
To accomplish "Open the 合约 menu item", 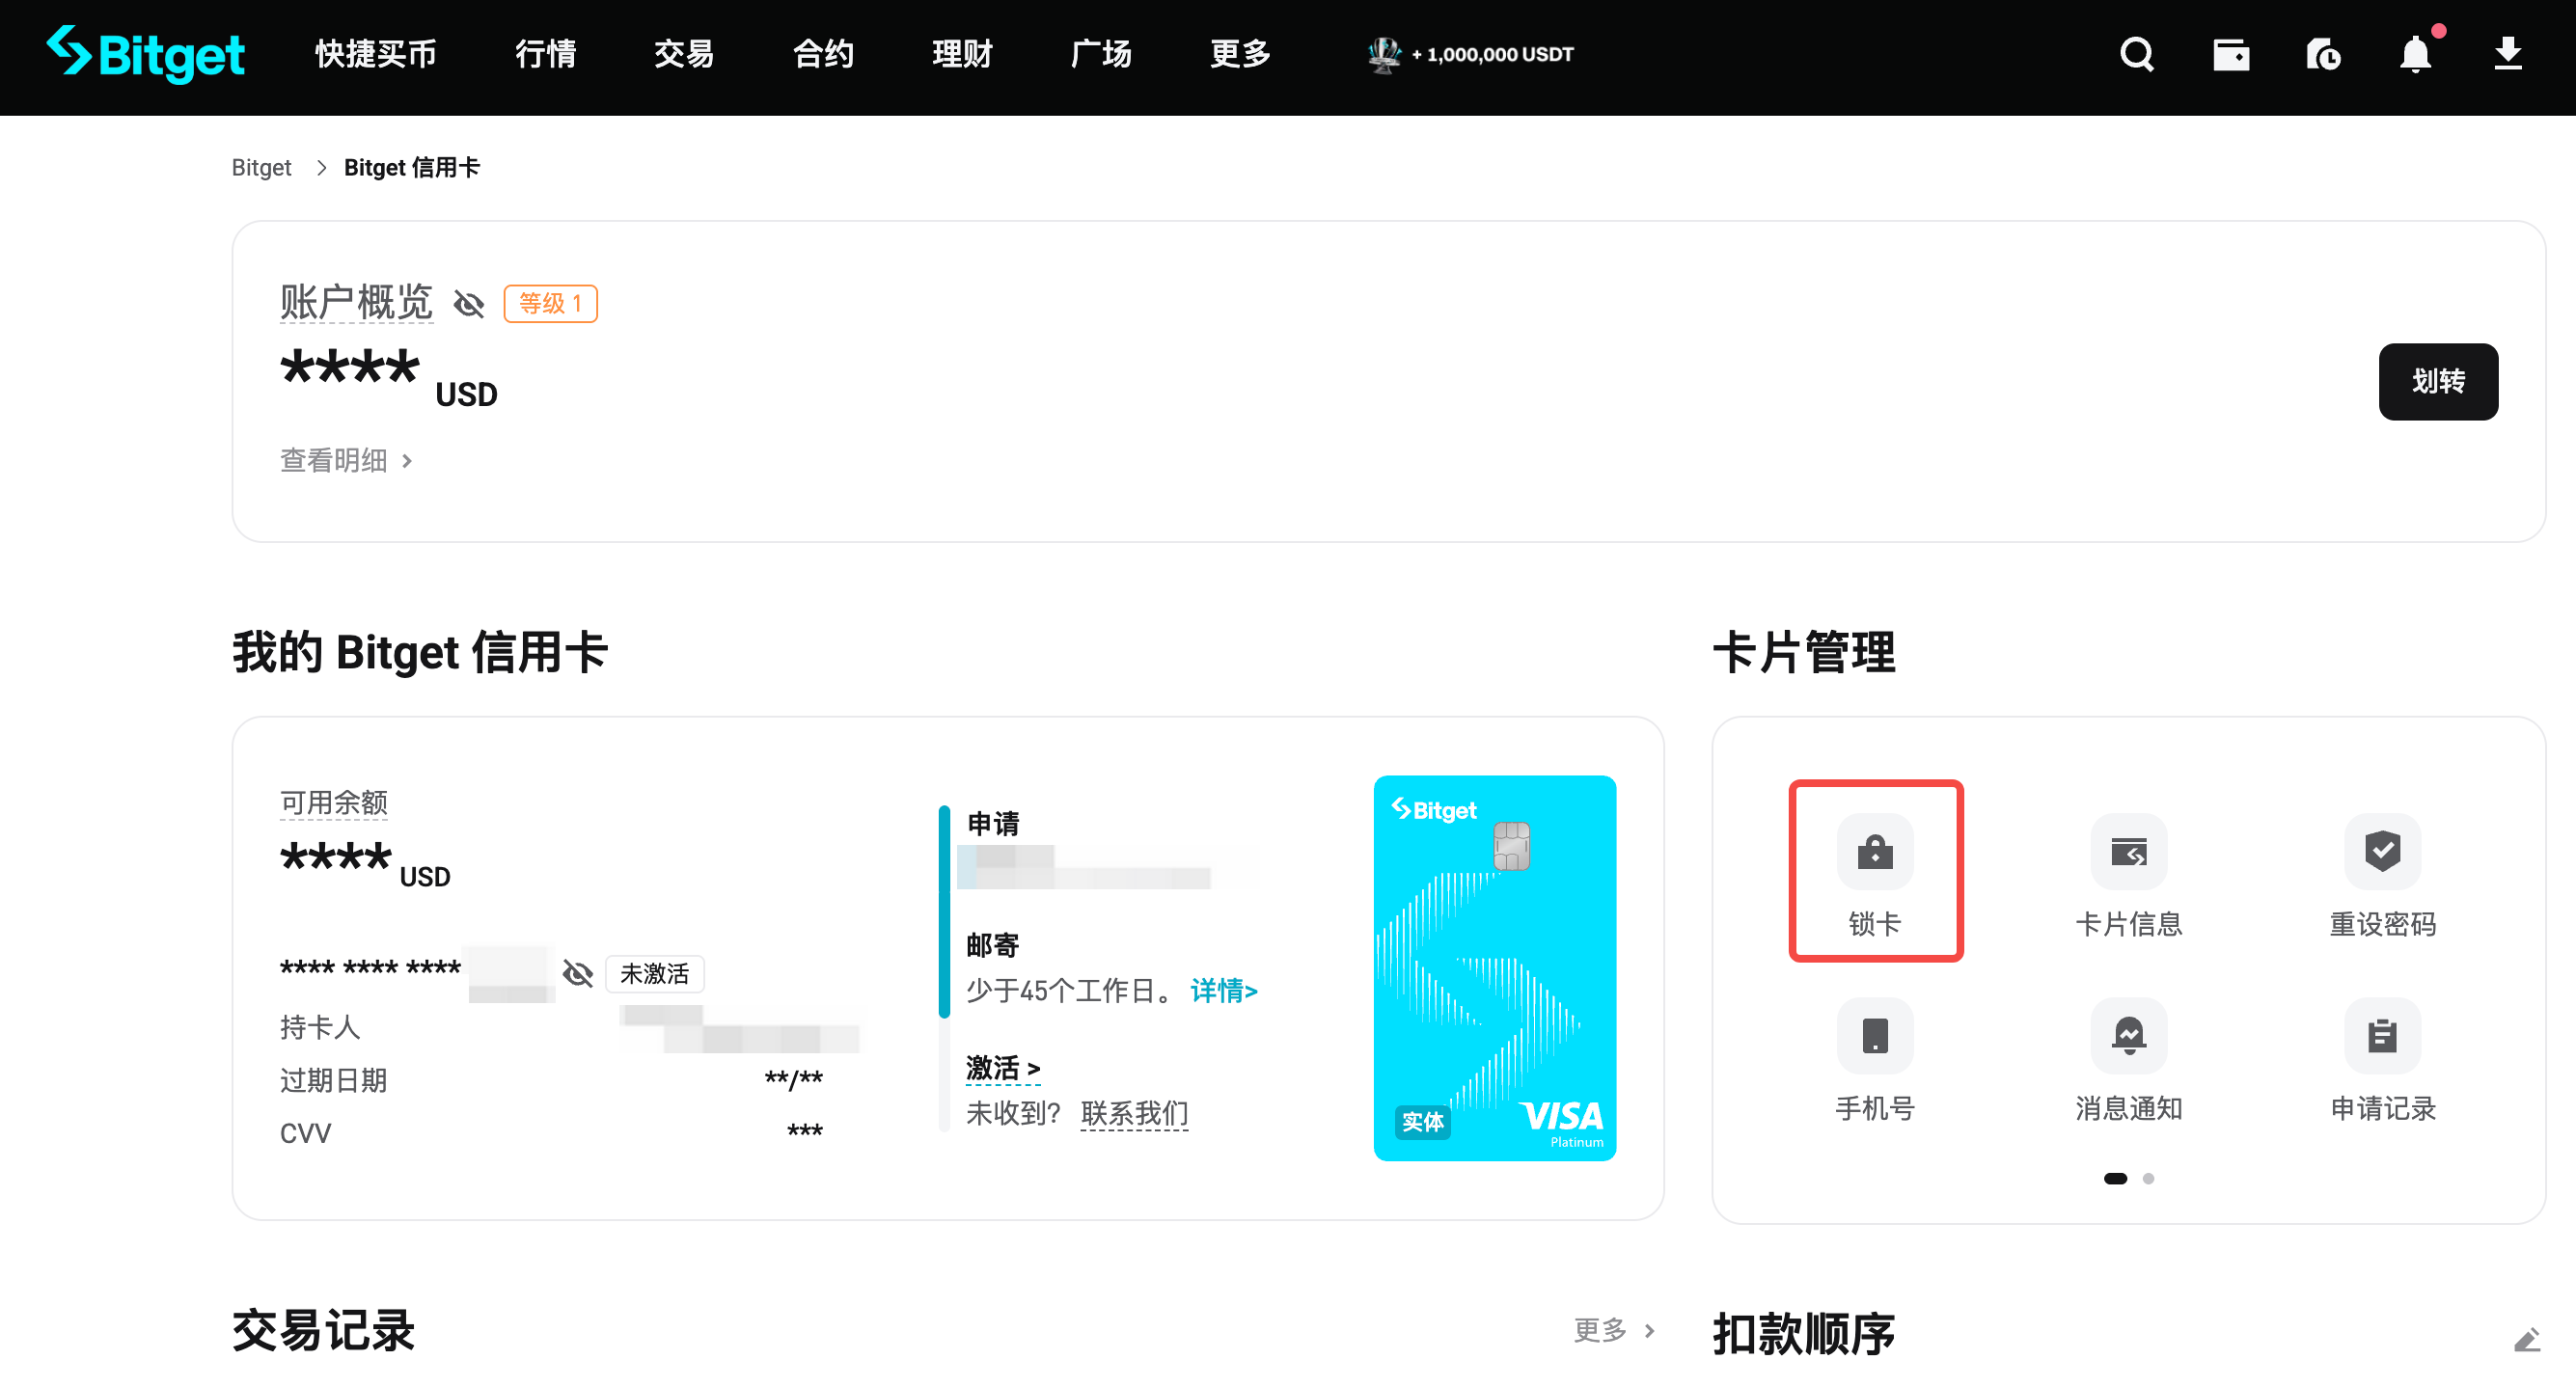I will coord(822,55).
